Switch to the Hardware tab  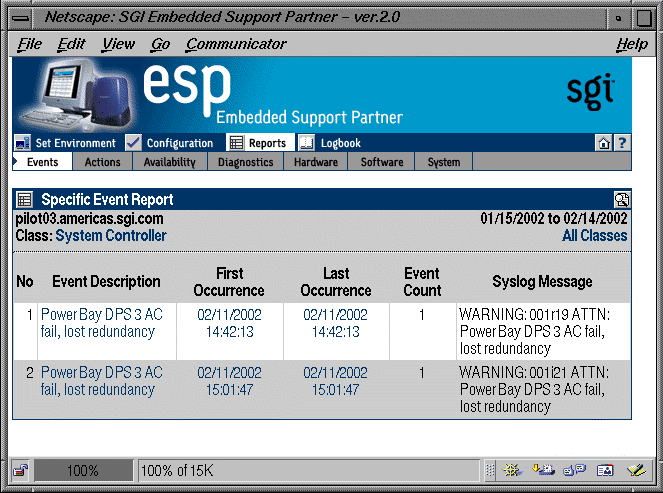point(316,162)
